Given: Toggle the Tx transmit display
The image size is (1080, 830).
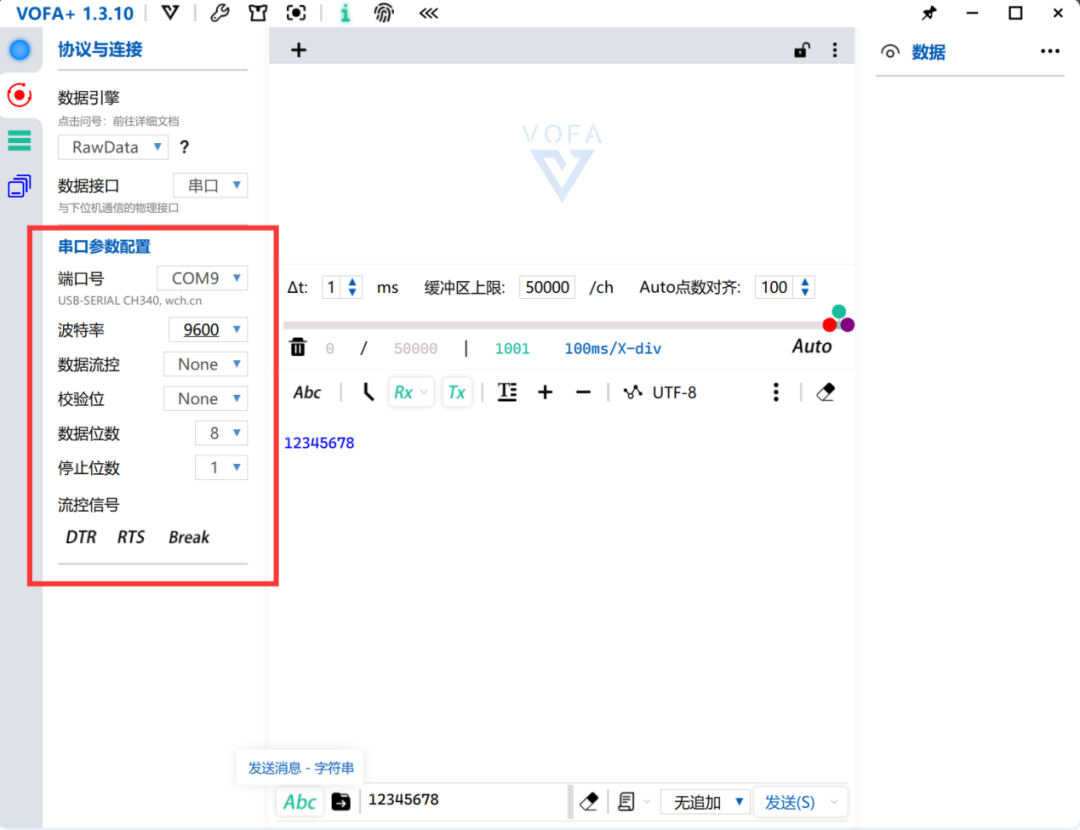Looking at the screenshot, I should pyautogui.click(x=456, y=393).
